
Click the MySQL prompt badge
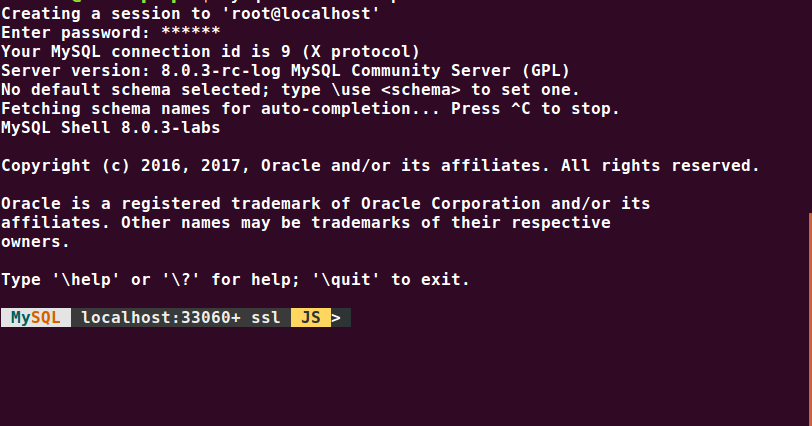pos(36,317)
